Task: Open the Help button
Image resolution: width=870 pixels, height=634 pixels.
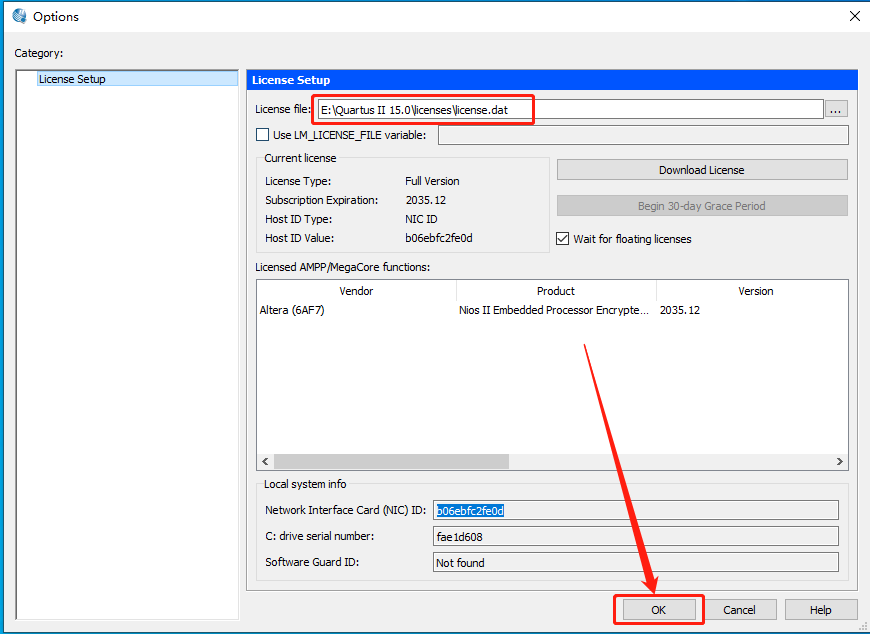Action: (x=821, y=610)
